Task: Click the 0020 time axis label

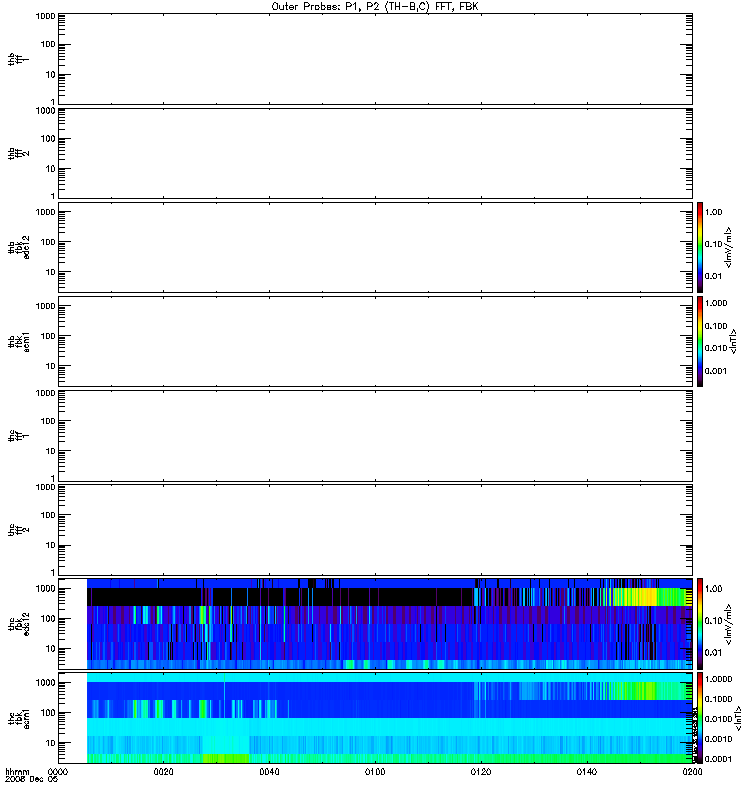Action: click(164, 772)
